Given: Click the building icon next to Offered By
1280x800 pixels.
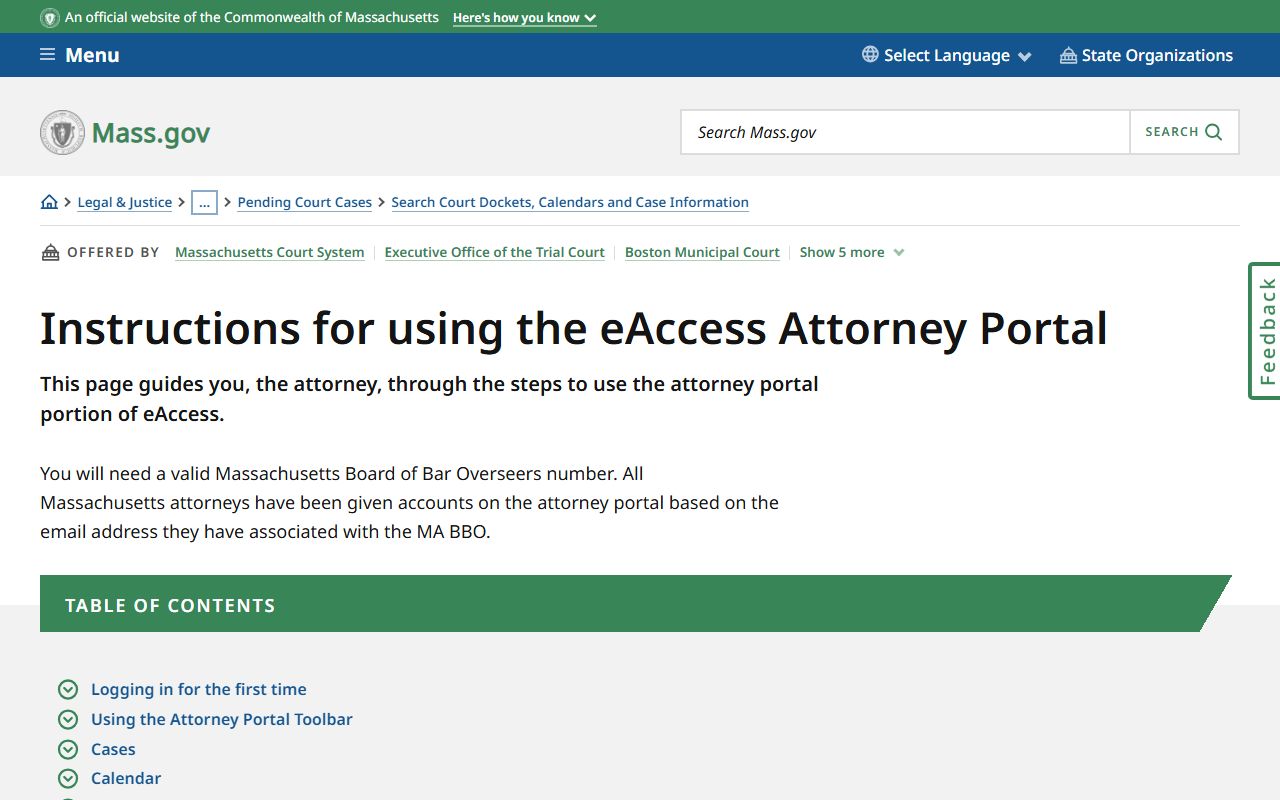Looking at the screenshot, I should (50, 252).
